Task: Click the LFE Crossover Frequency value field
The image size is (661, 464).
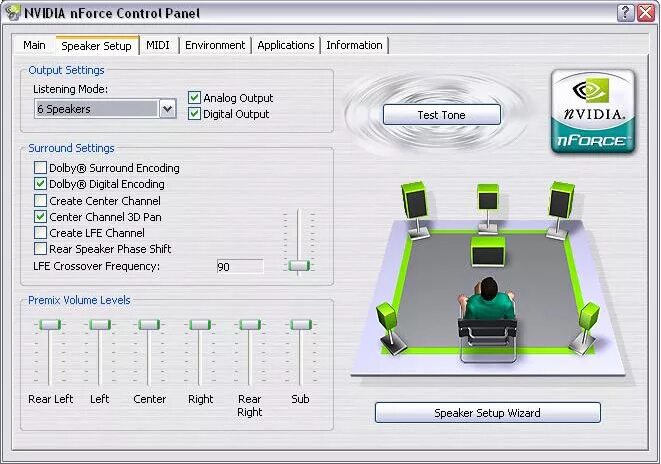Action: (x=240, y=267)
